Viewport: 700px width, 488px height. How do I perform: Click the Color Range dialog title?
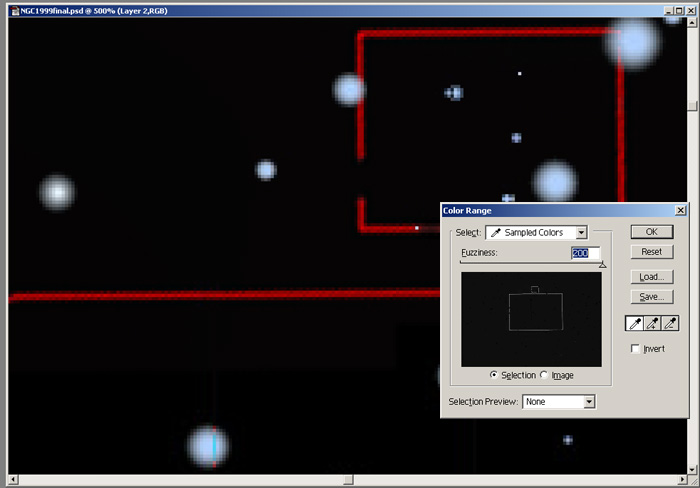[467, 210]
